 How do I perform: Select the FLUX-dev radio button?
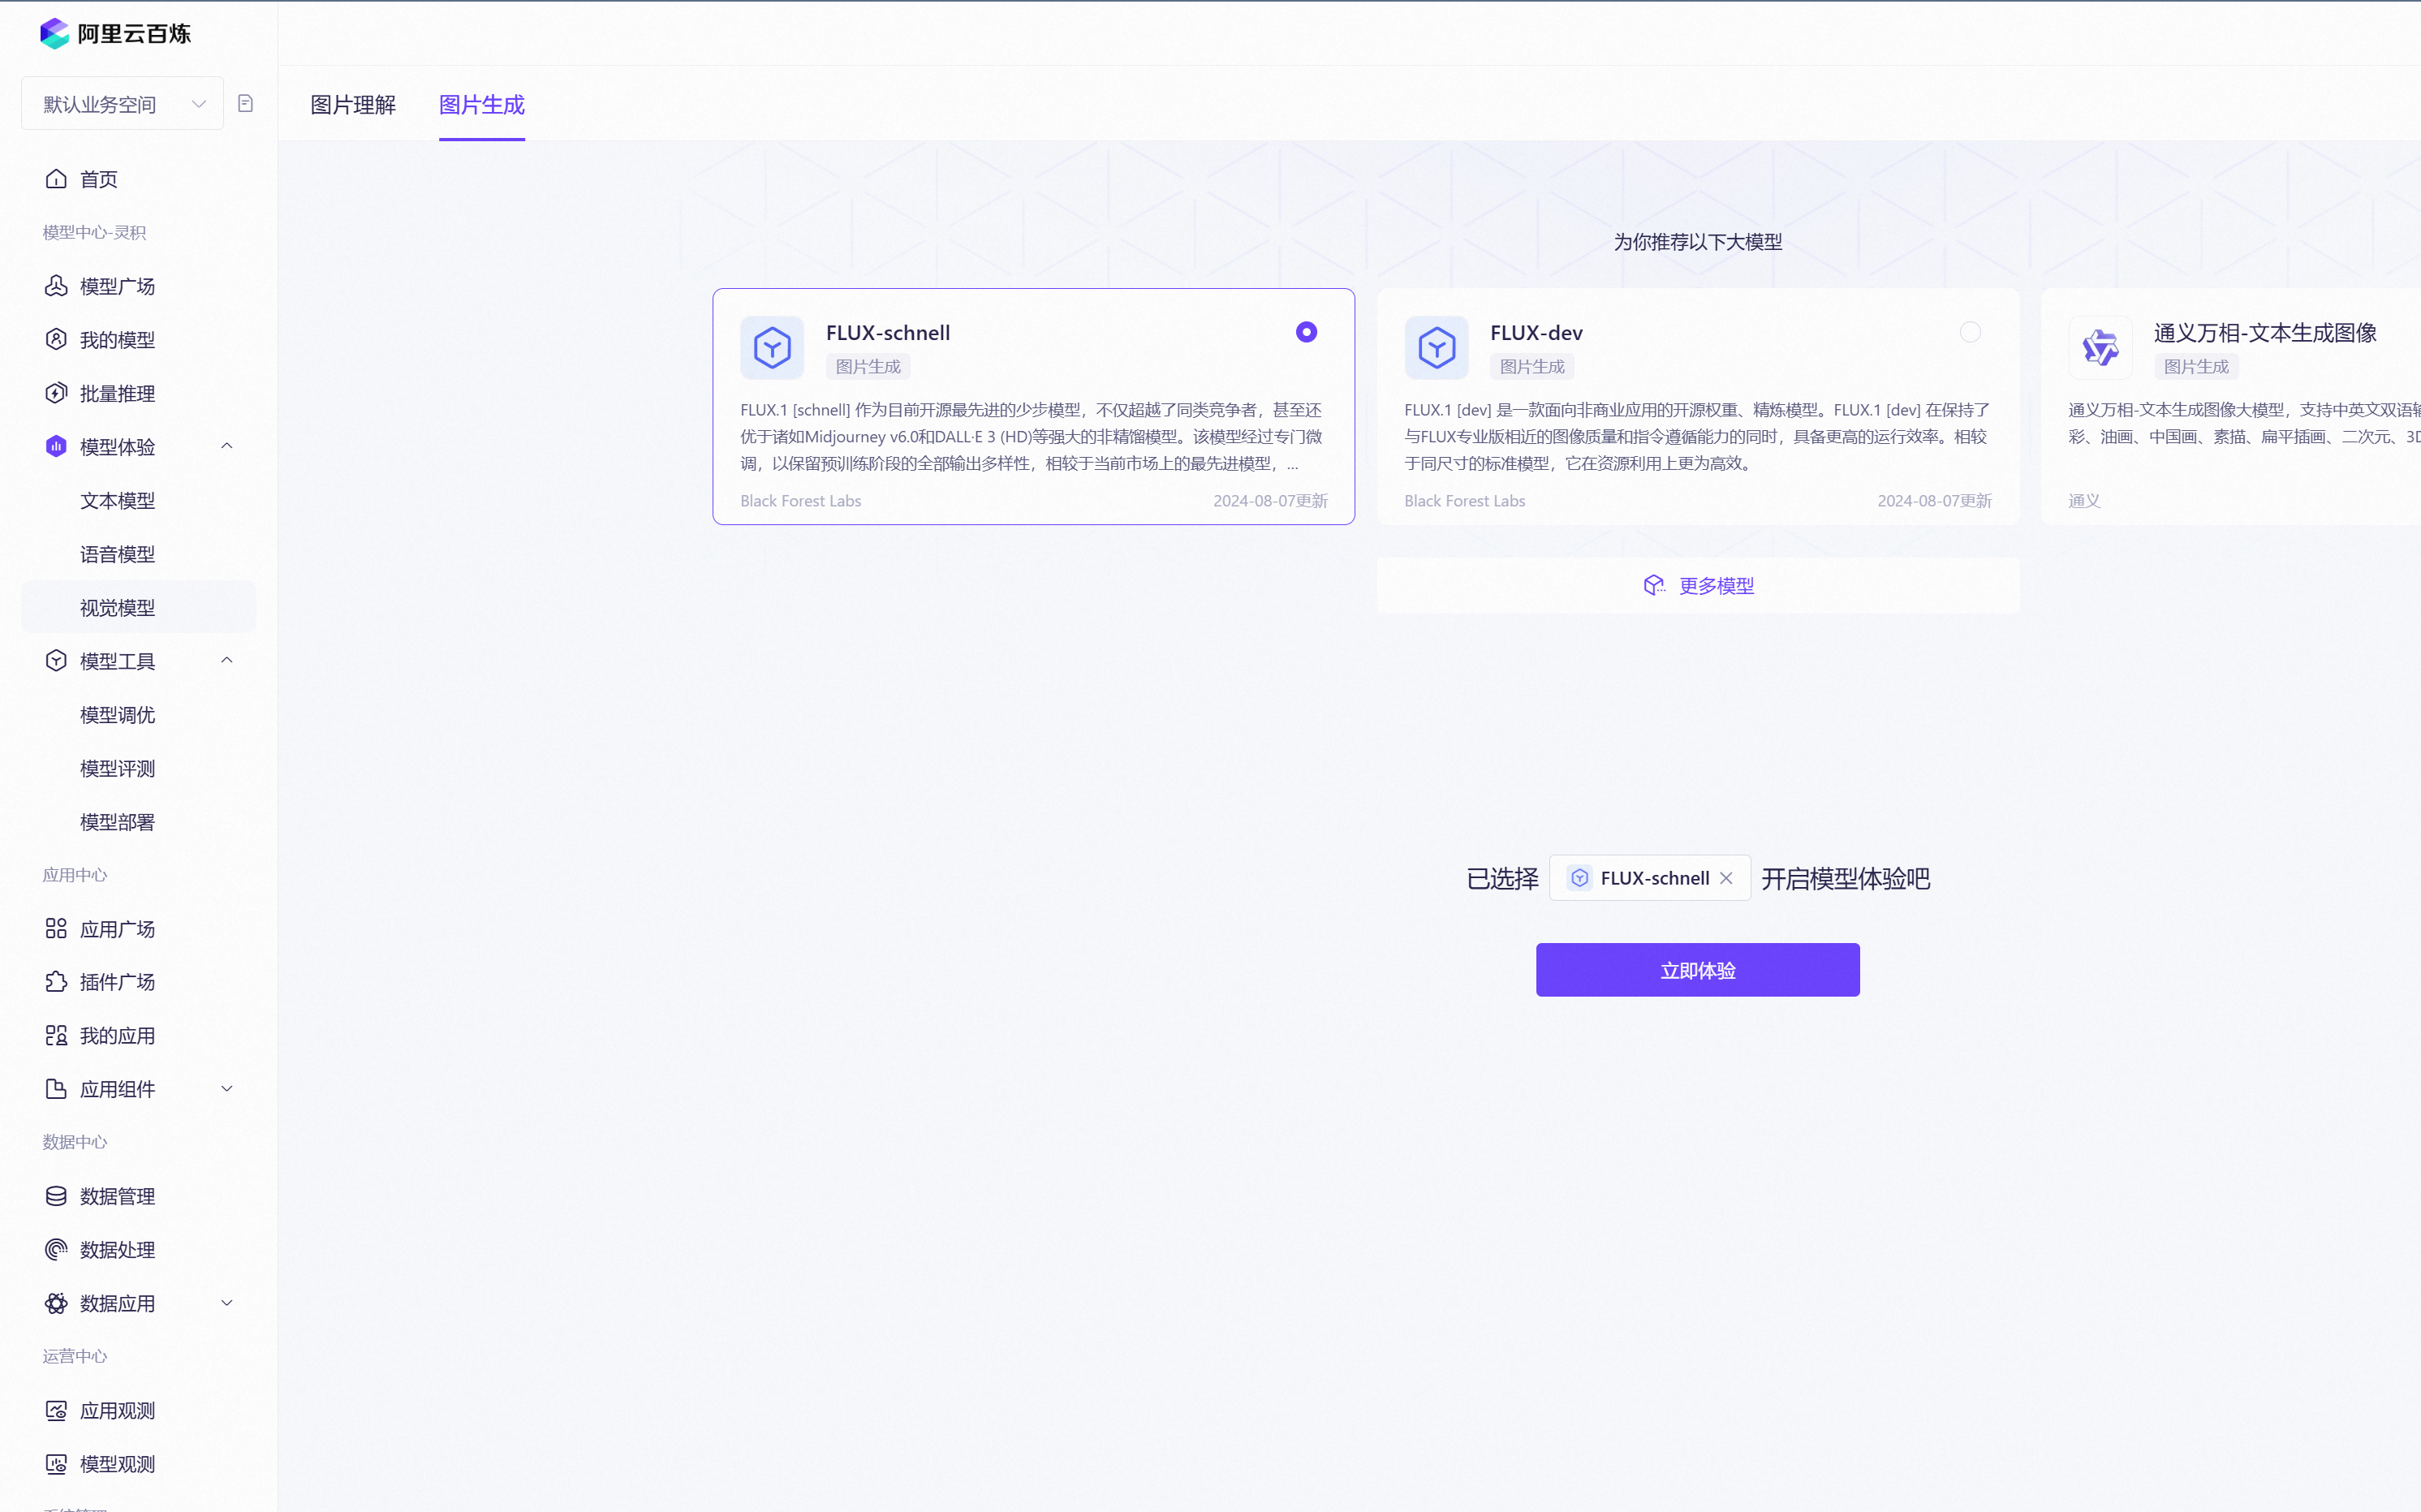tap(1970, 332)
